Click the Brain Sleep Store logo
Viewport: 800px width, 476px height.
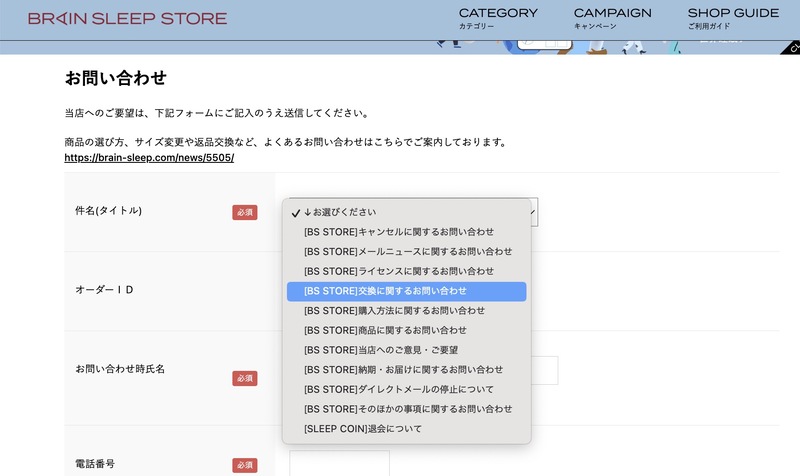(x=127, y=18)
